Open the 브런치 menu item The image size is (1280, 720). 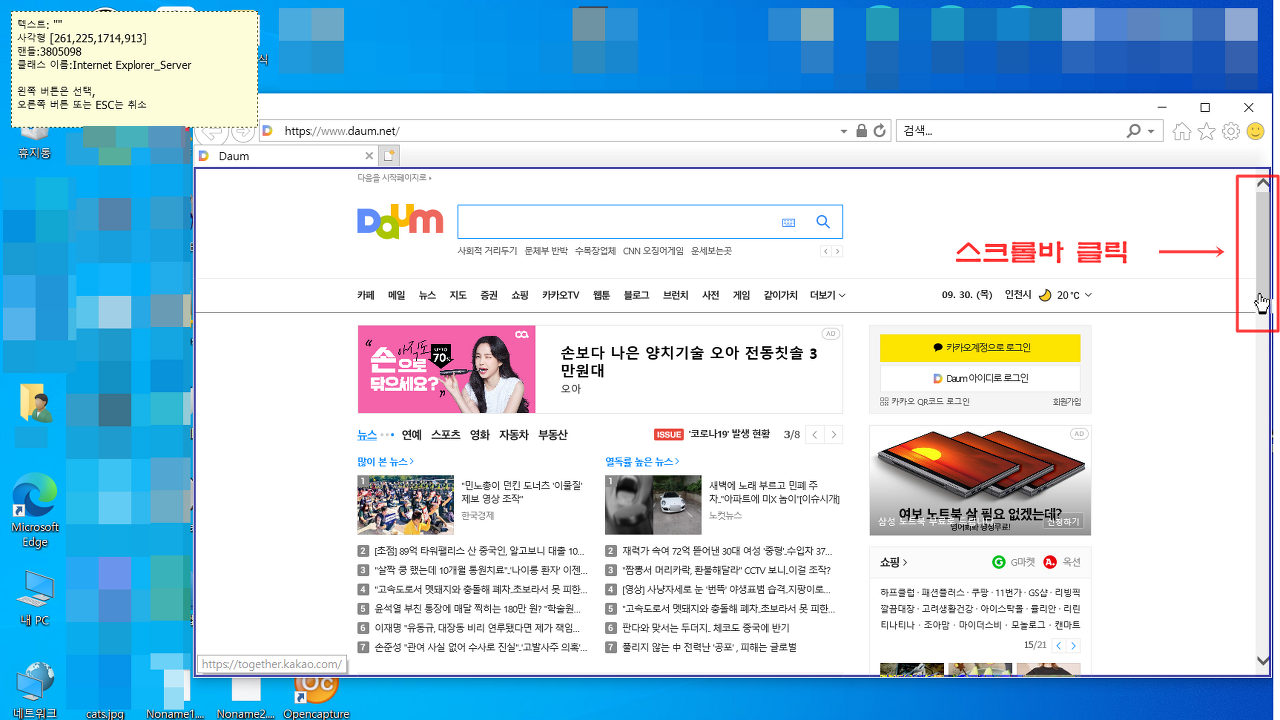point(676,295)
